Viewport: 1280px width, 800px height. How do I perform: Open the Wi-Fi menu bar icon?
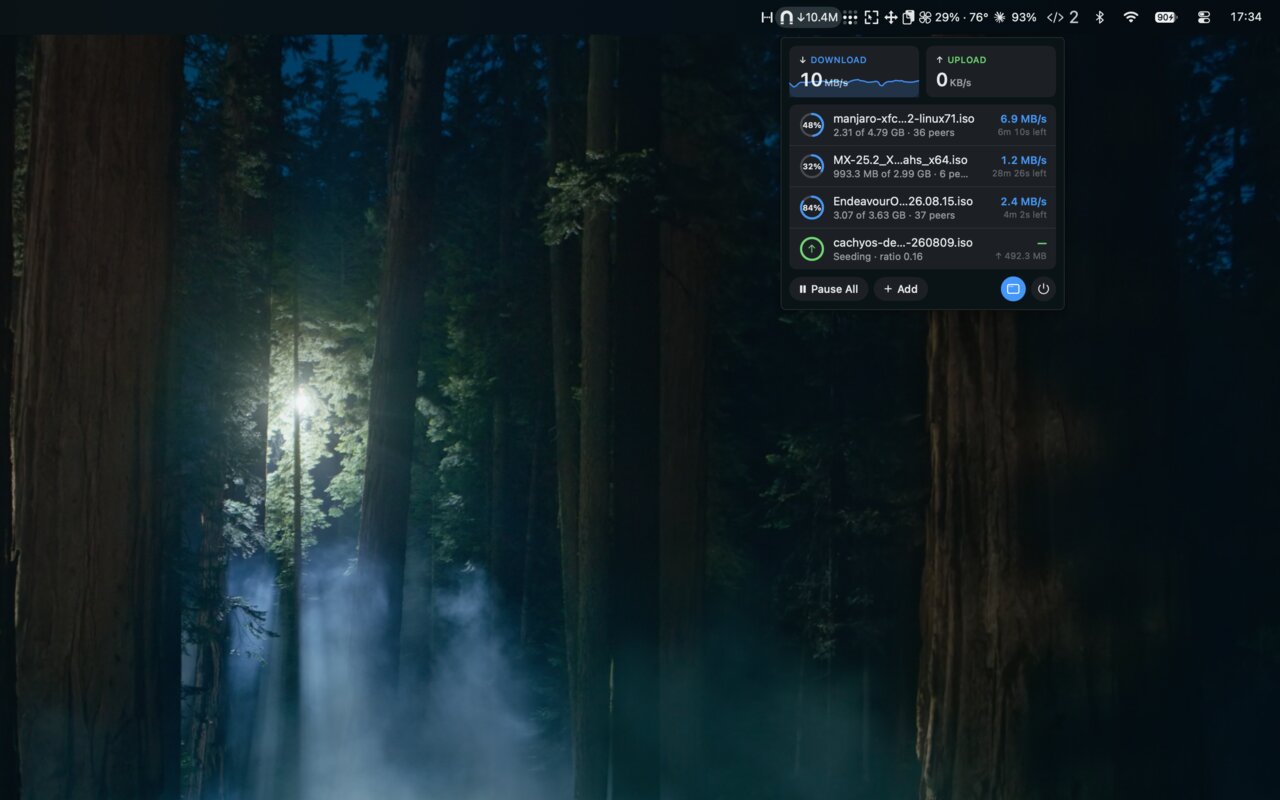pos(1131,17)
